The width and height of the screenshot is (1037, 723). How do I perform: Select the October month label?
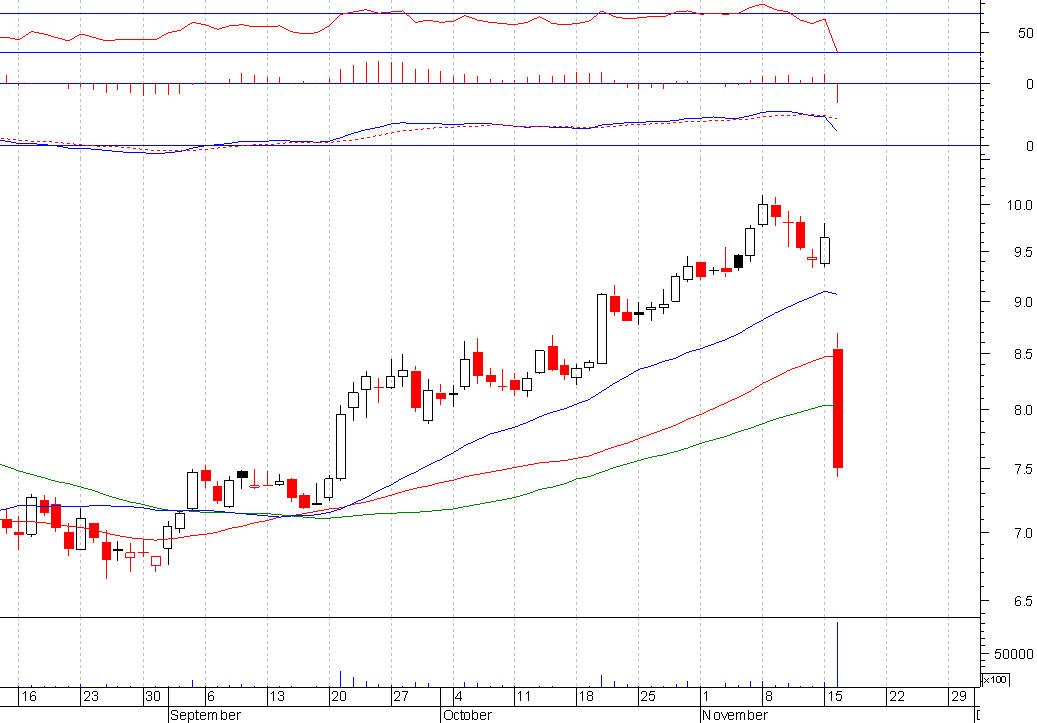(x=468, y=715)
